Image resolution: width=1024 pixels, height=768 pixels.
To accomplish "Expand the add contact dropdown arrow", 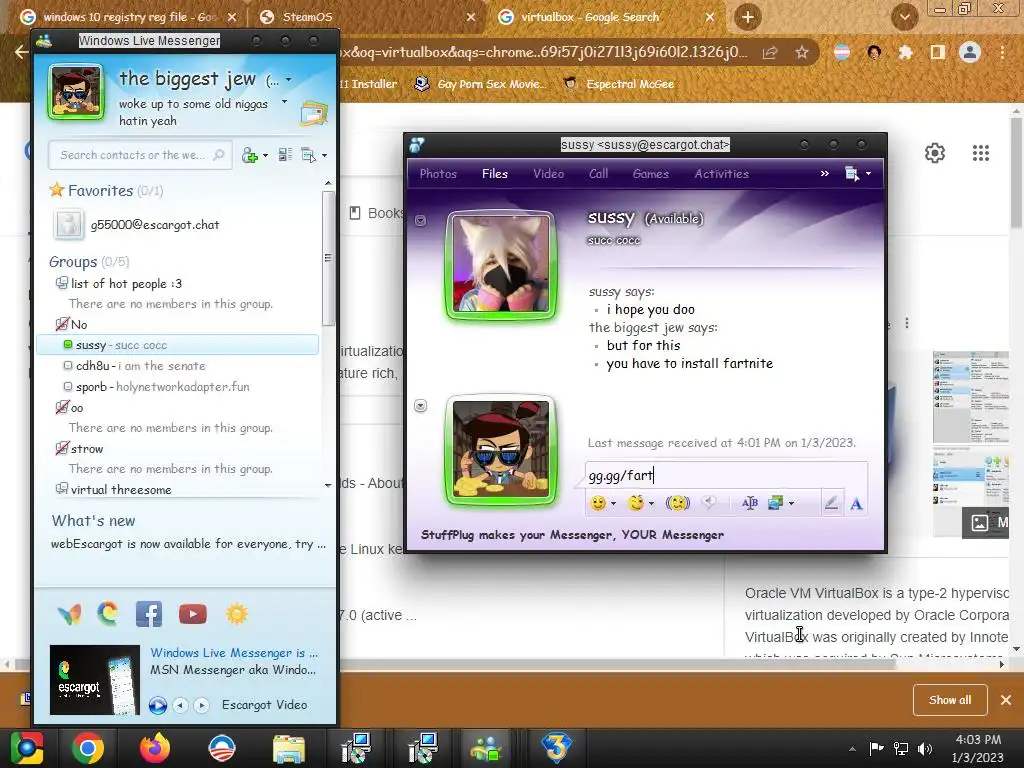I will coord(265,155).
